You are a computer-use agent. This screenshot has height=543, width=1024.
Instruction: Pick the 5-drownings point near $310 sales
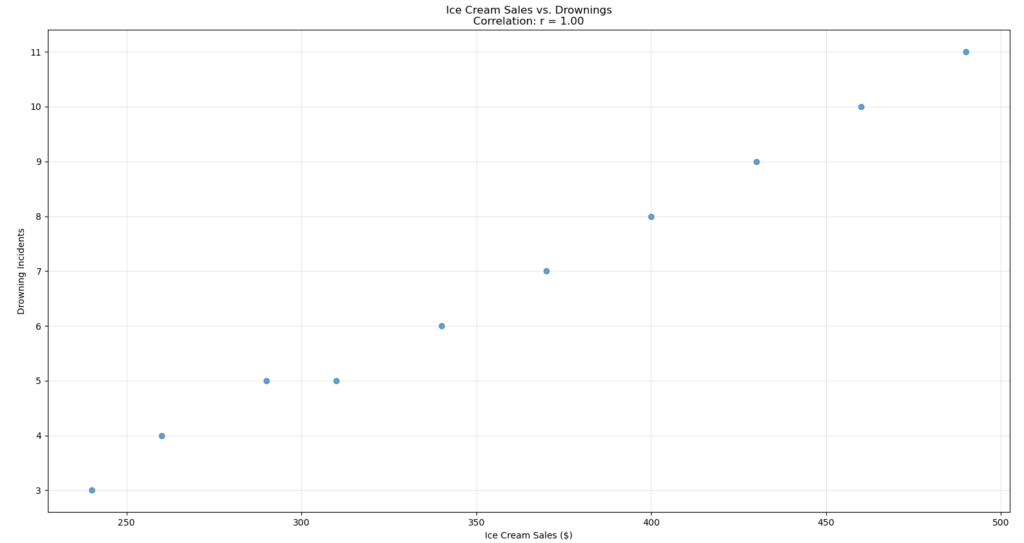336,381
